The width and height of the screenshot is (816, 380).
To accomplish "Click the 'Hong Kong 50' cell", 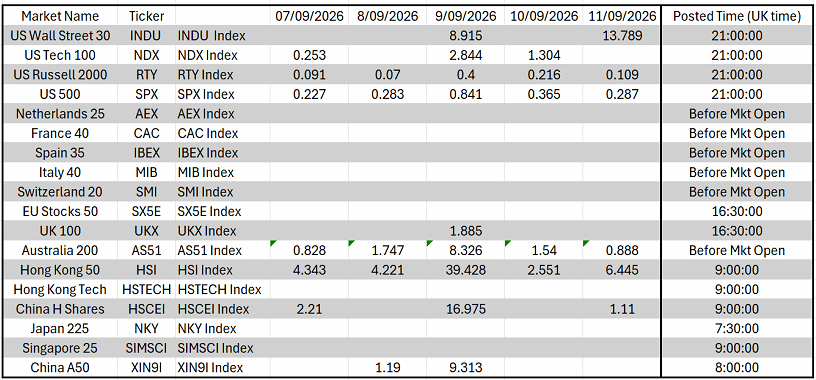I will point(59,270).
